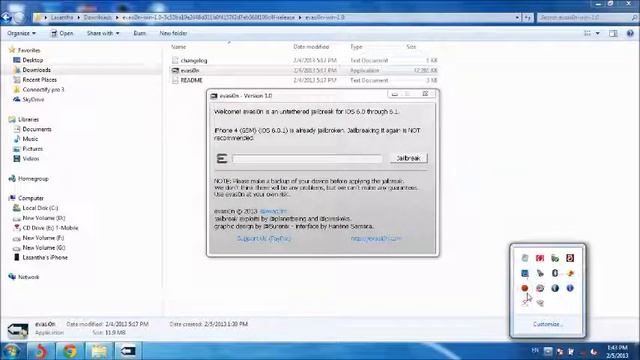The height and width of the screenshot is (360, 640).
Task: Refresh the folder using address bar refresh icon
Action: [x=528, y=18]
